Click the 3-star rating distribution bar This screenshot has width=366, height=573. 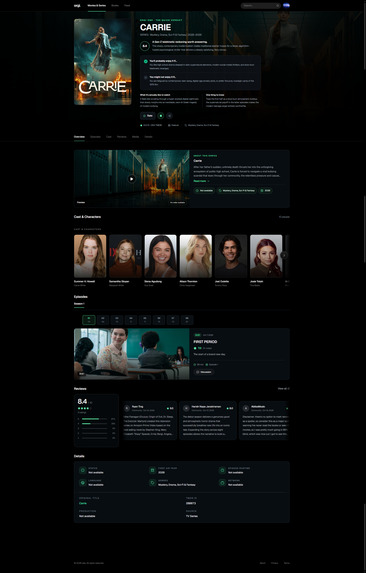[x=95, y=428]
